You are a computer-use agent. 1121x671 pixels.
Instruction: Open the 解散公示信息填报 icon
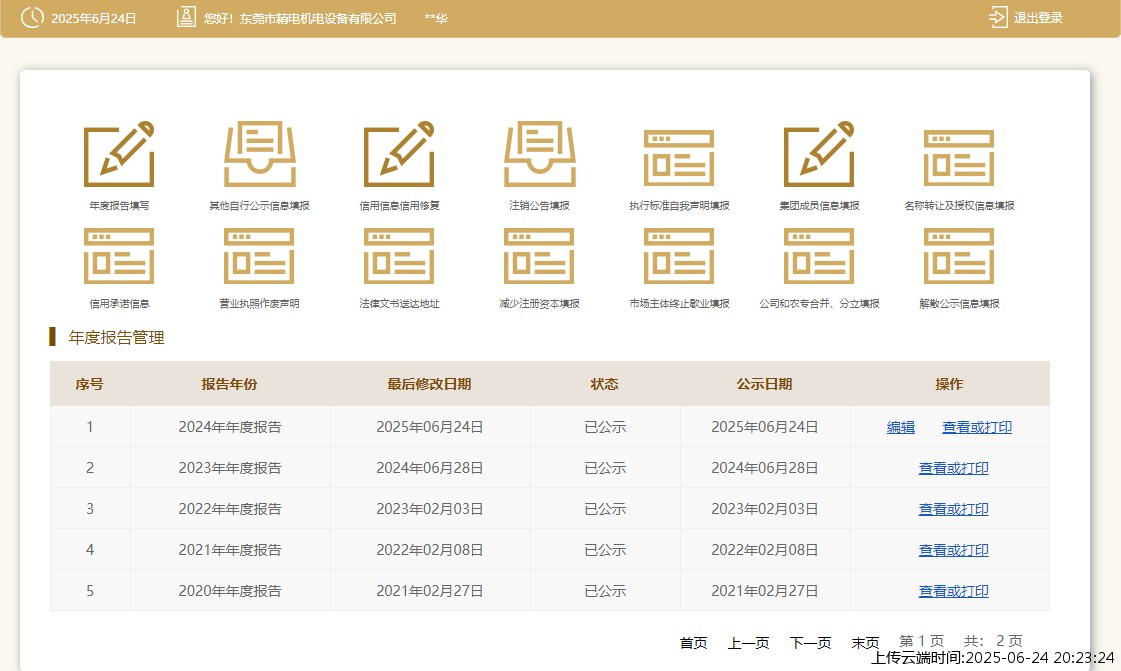click(x=959, y=256)
